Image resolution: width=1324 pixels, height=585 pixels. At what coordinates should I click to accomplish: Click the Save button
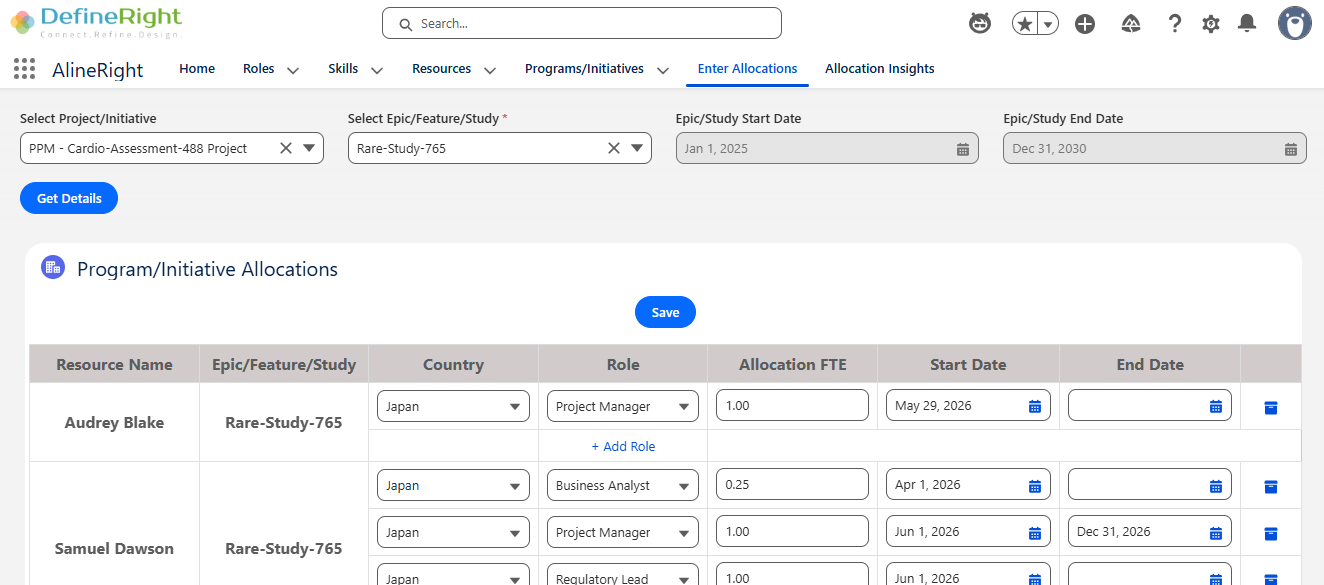(x=665, y=312)
